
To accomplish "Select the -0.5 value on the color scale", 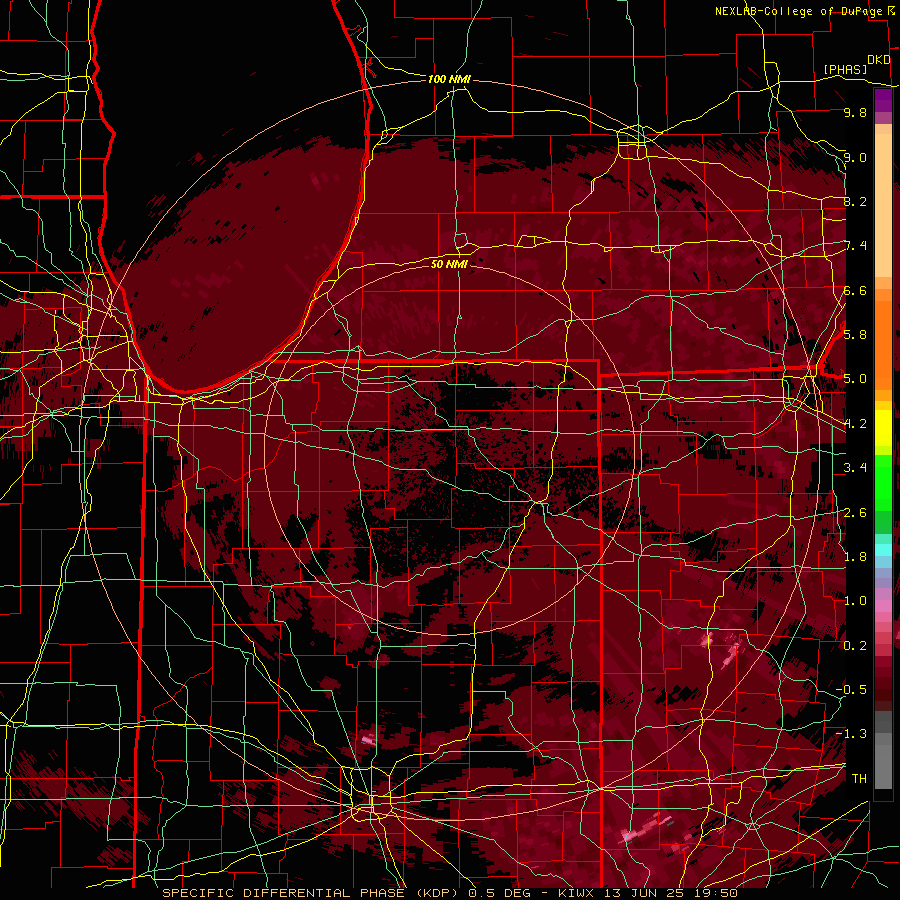I will pos(851,690).
